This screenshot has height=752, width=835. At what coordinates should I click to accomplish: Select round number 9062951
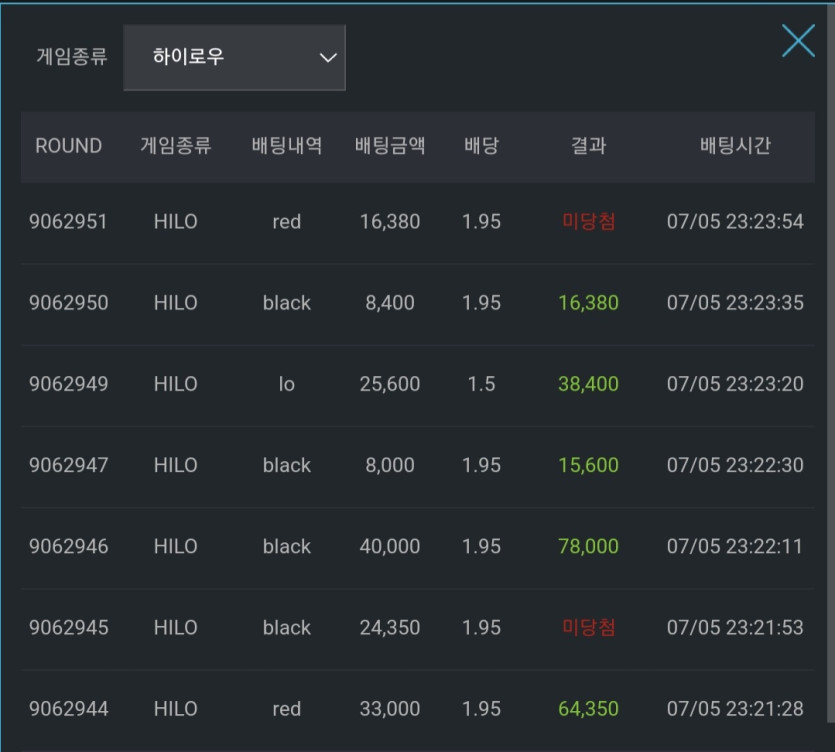click(x=68, y=222)
